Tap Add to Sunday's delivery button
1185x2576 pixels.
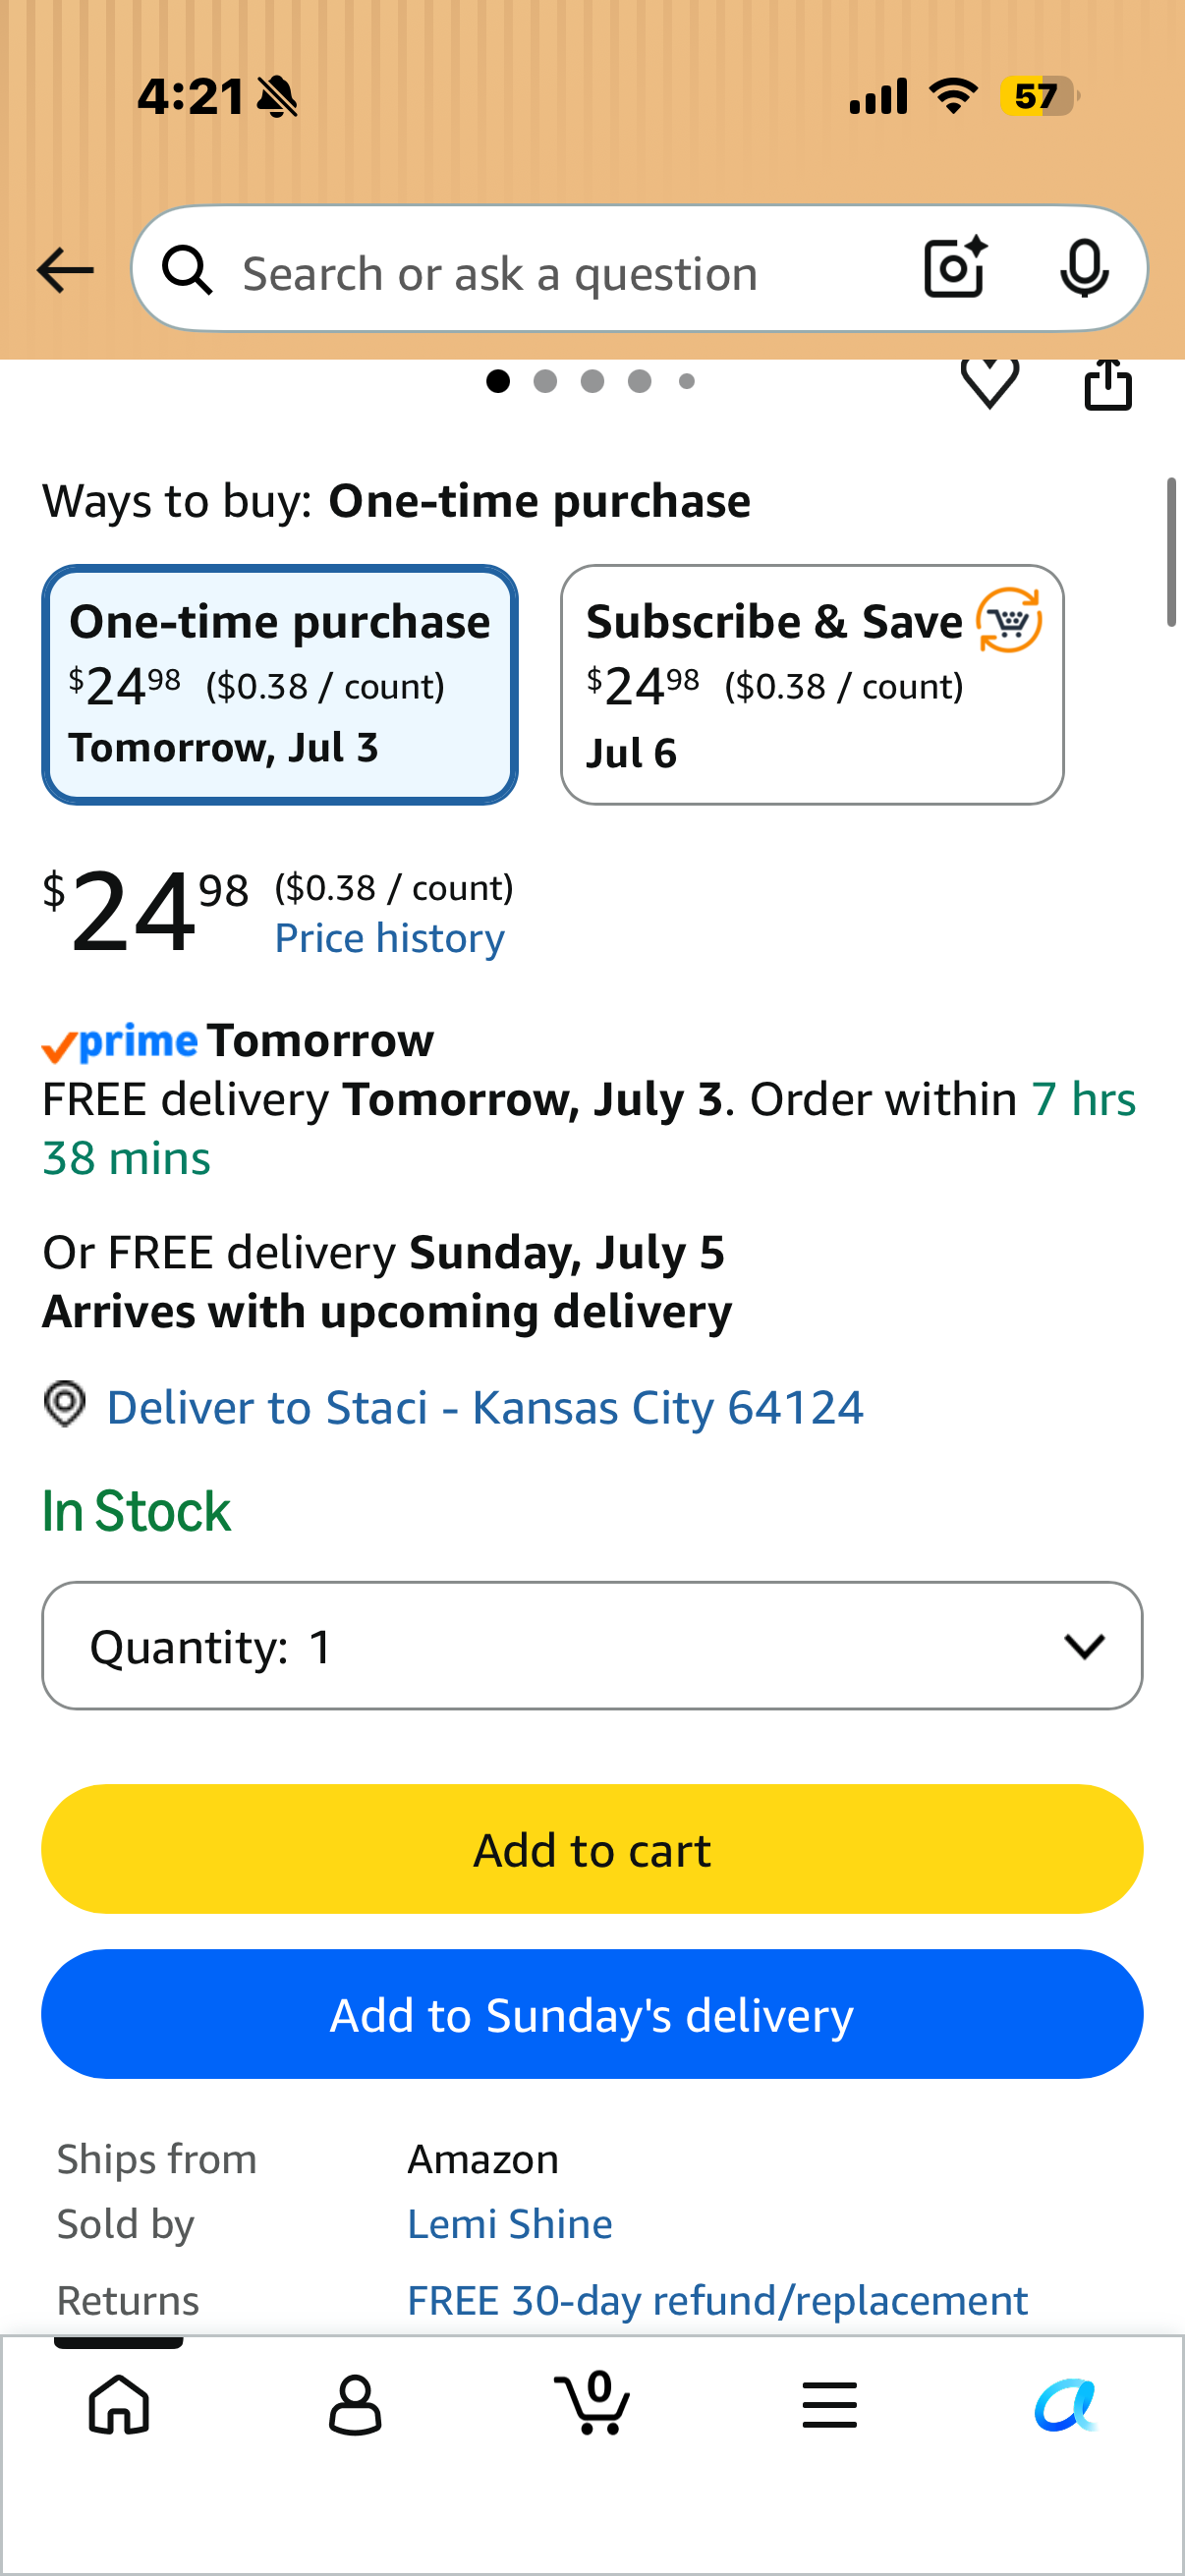pyautogui.click(x=592, y=2014)
